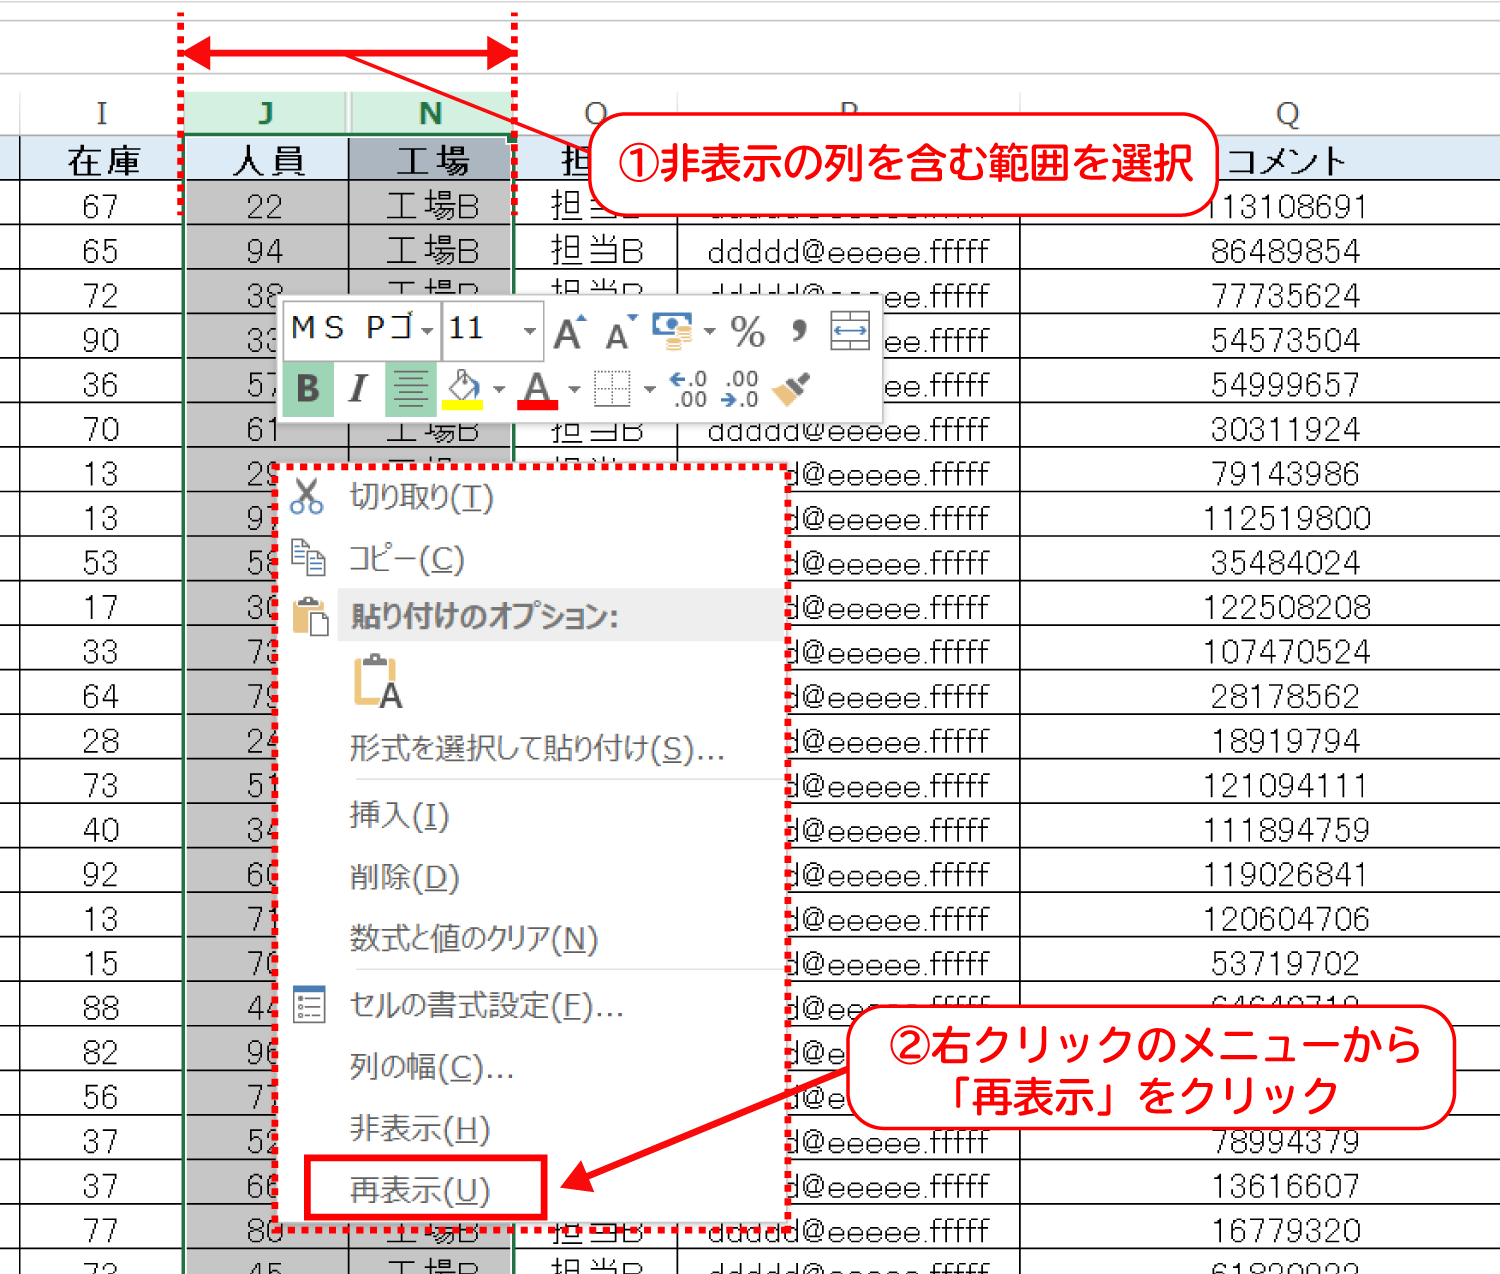Select comment cell 121094111
1500x1274 pixels.
(x=1286, y=785)
